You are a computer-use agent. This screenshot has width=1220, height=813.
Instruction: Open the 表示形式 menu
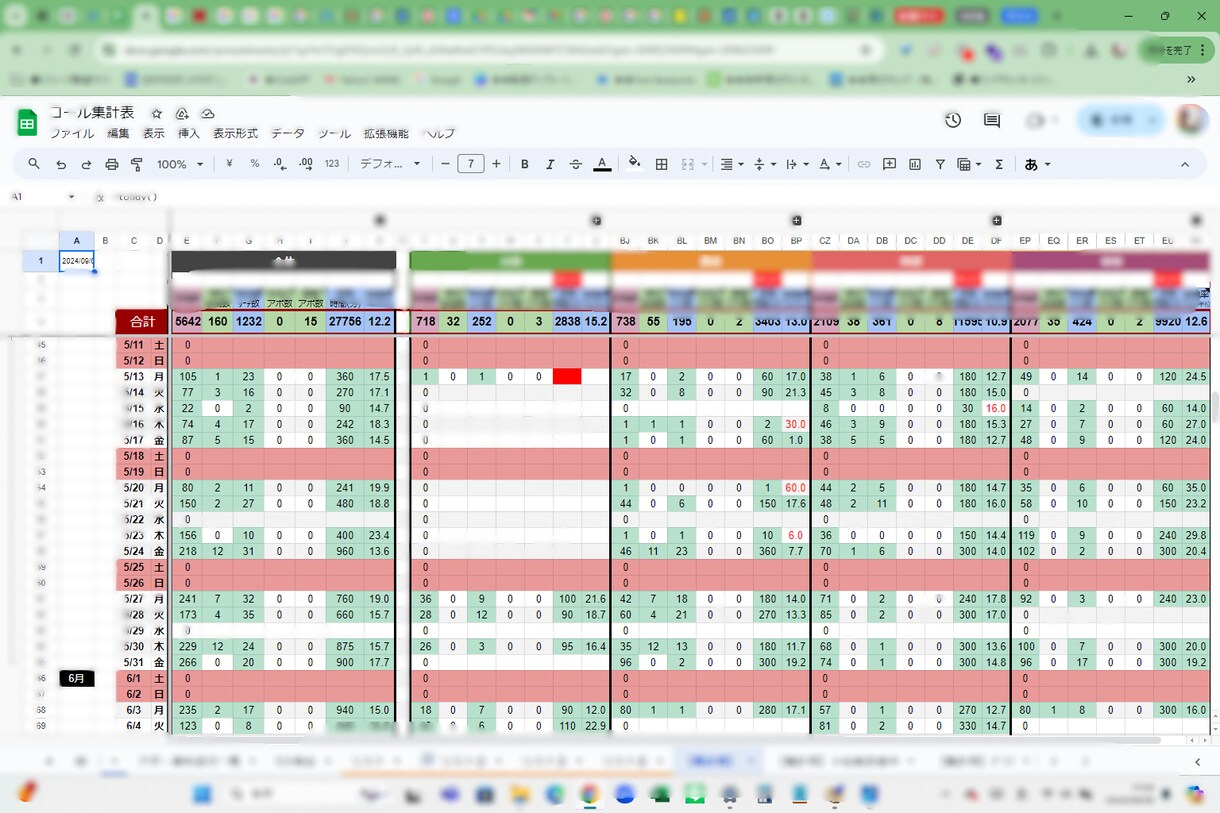pyautogui.click(x=235, y=133)
